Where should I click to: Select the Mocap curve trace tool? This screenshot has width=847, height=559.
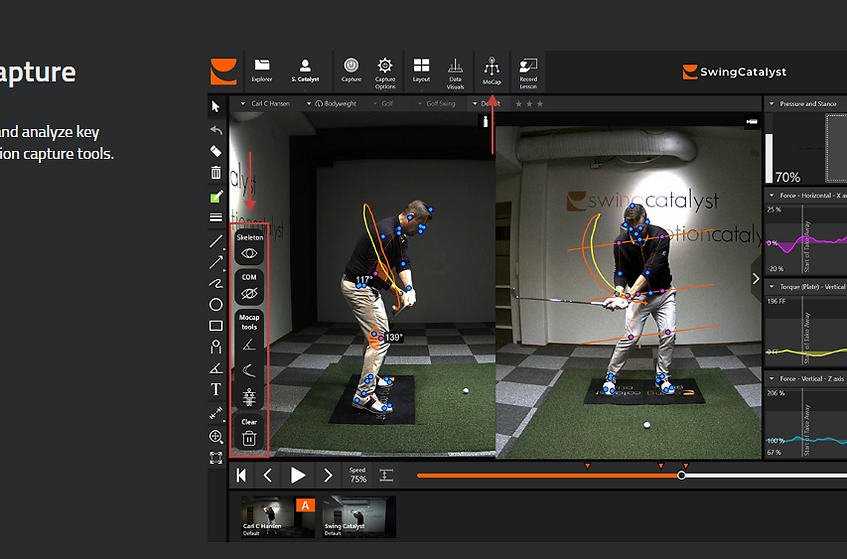248,371
